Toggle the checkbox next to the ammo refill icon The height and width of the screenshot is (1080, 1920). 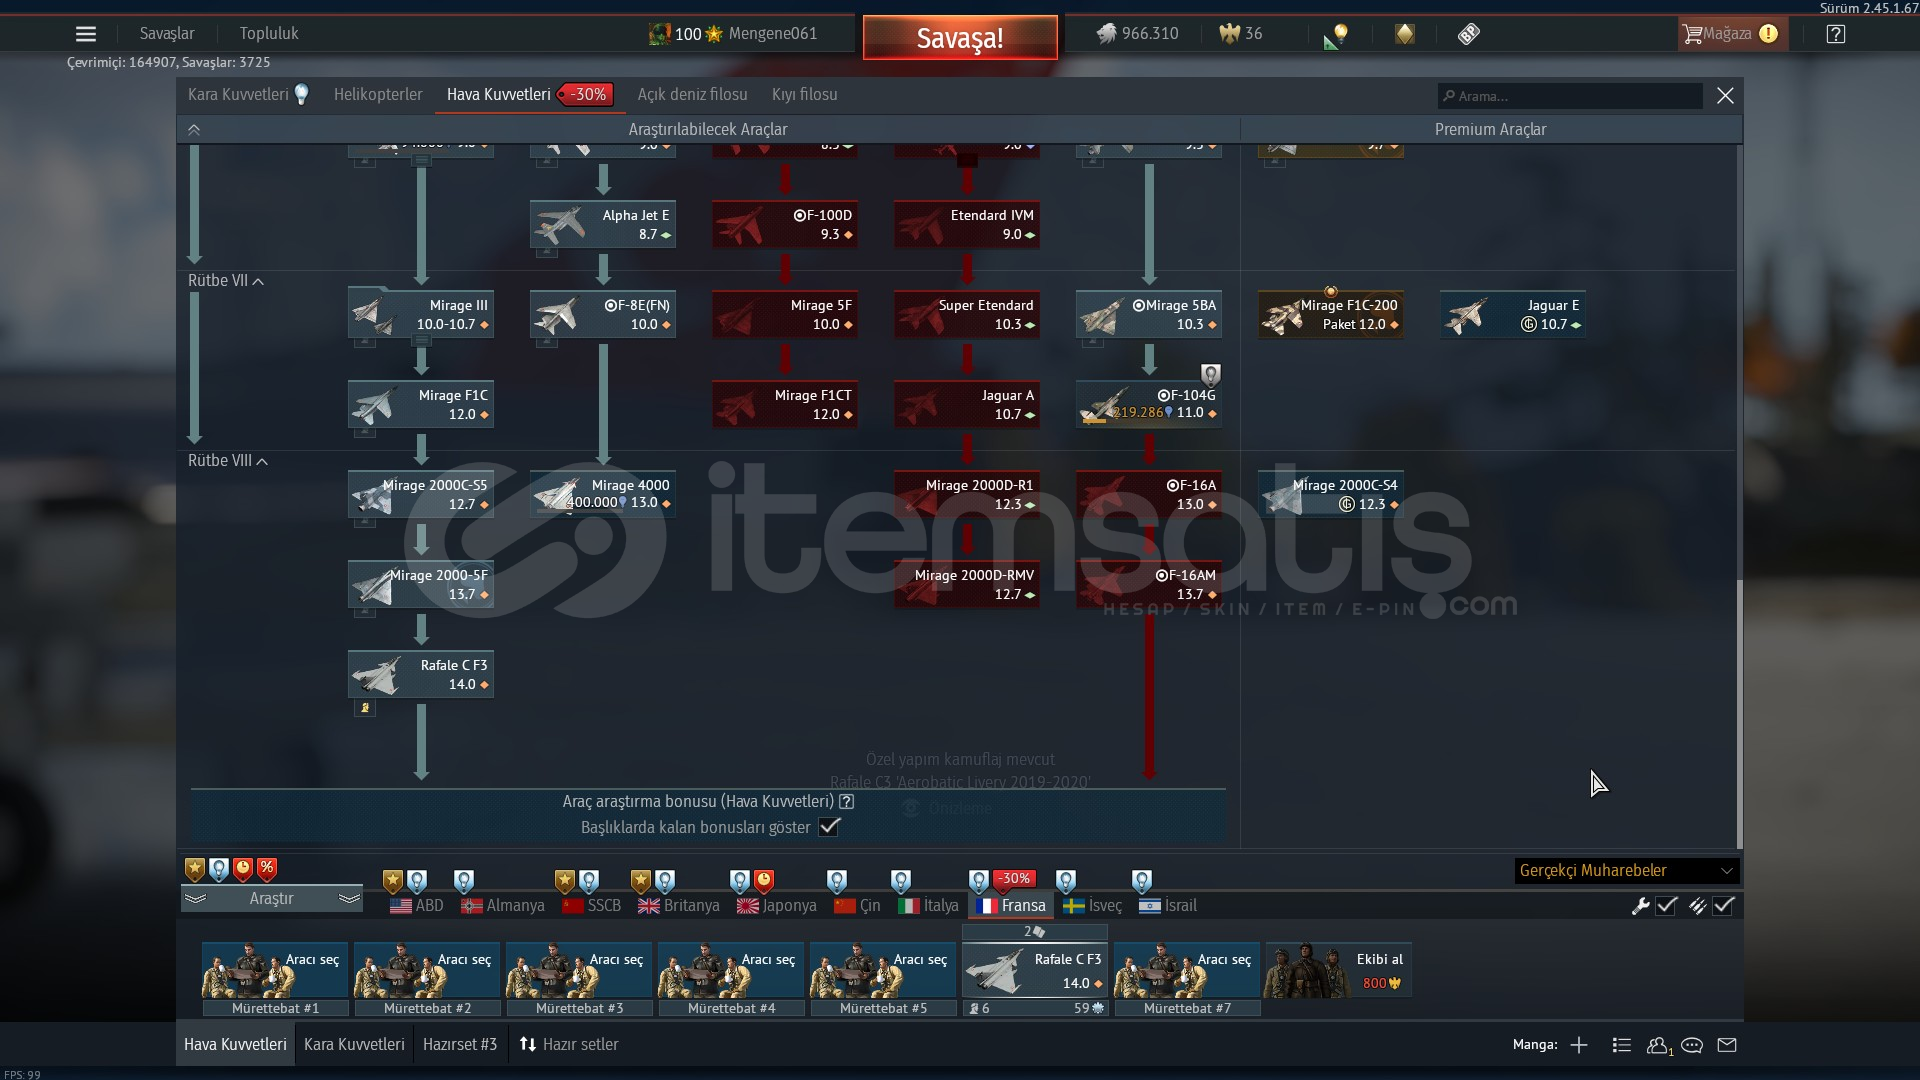pos(1724,906)
